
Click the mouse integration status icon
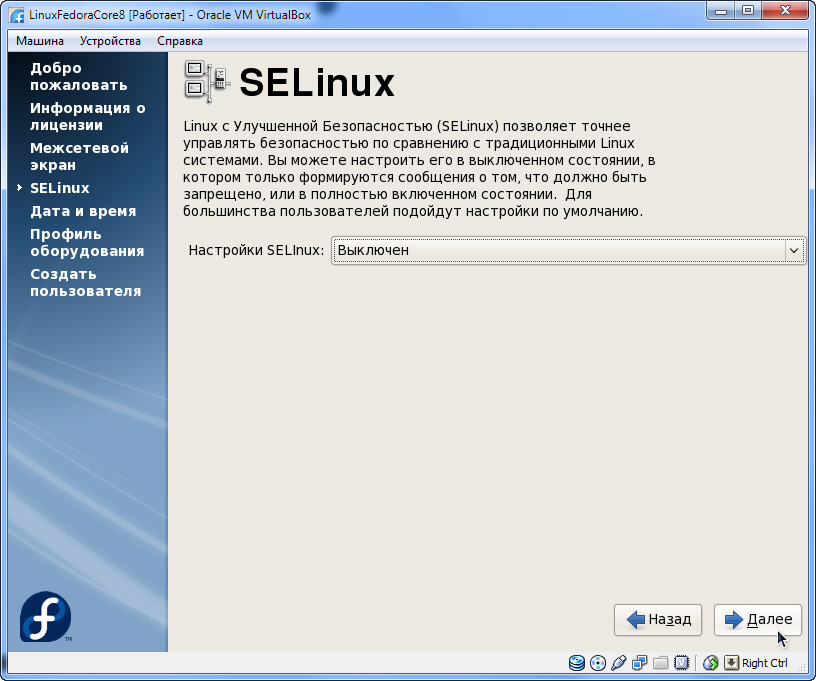(710, 663)
